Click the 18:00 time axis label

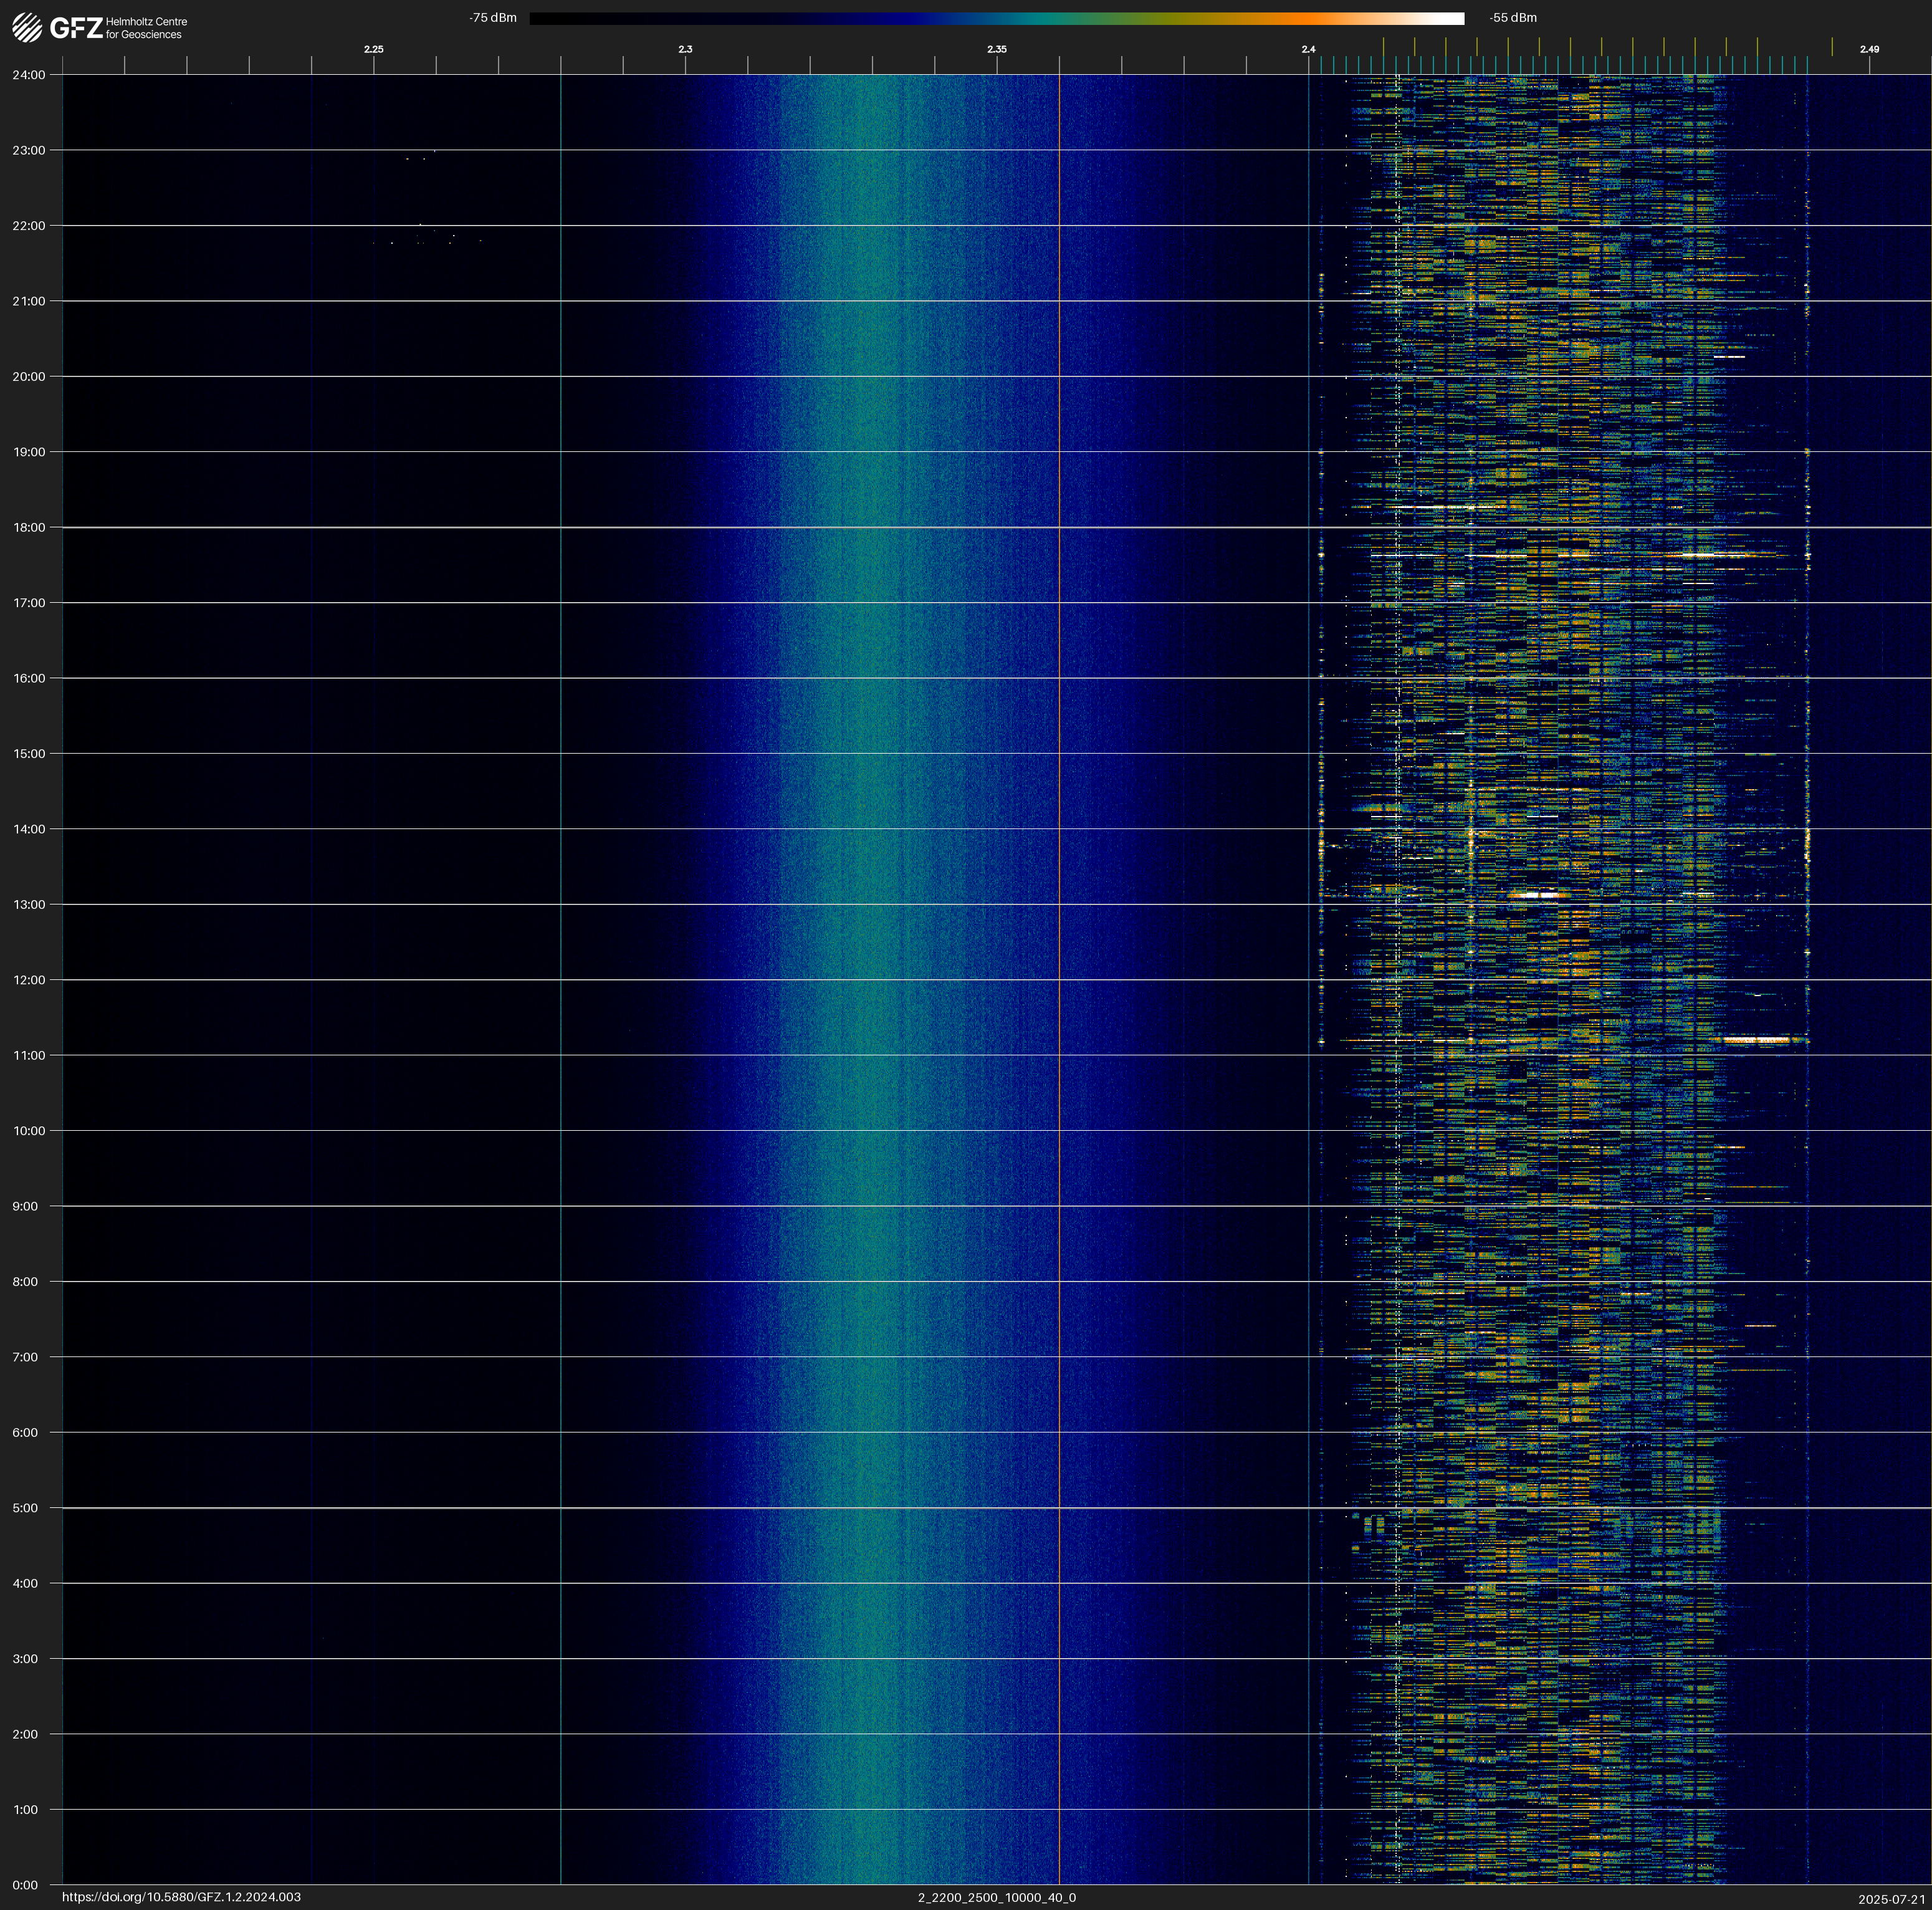[x=29, y=527]
